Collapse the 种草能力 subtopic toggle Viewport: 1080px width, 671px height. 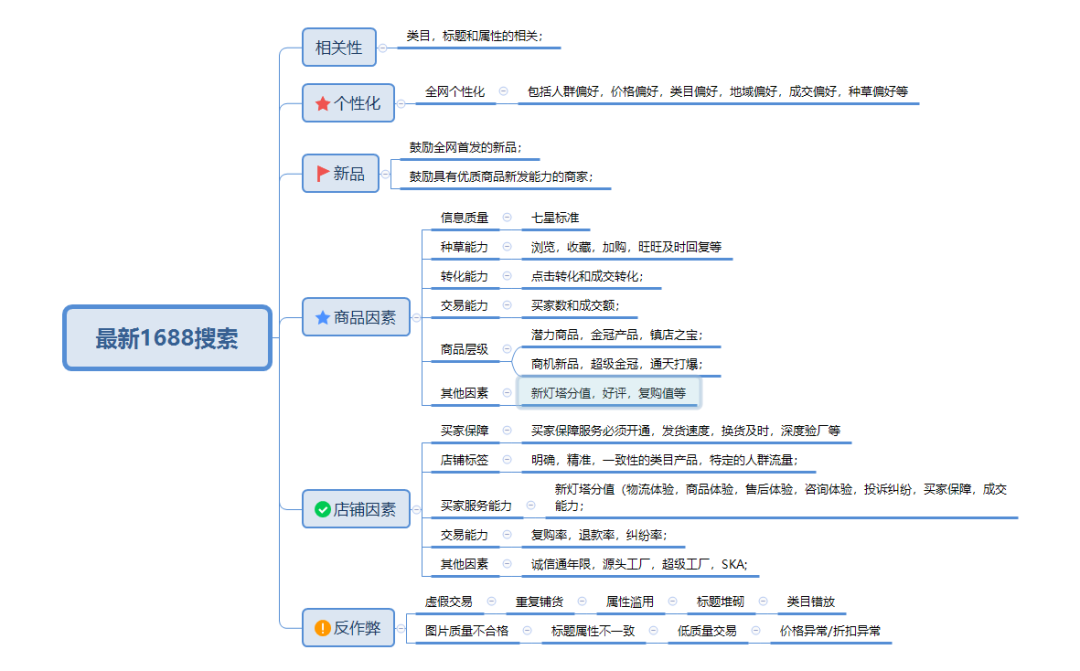click(x=507, y=247)
